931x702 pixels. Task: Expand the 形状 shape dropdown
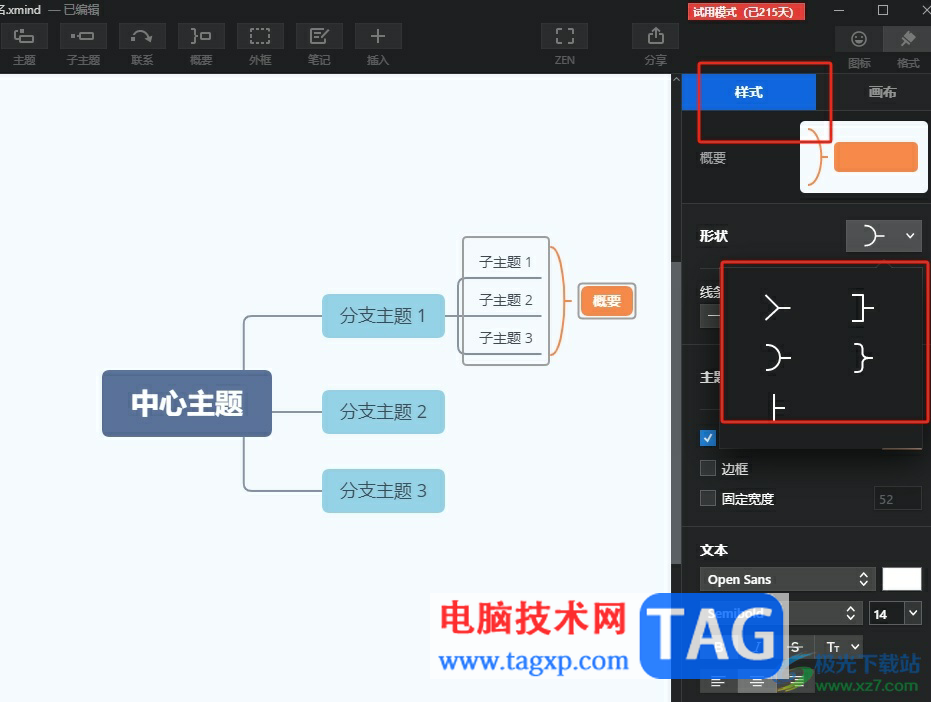pyautogui.click(x=884, y=236)
